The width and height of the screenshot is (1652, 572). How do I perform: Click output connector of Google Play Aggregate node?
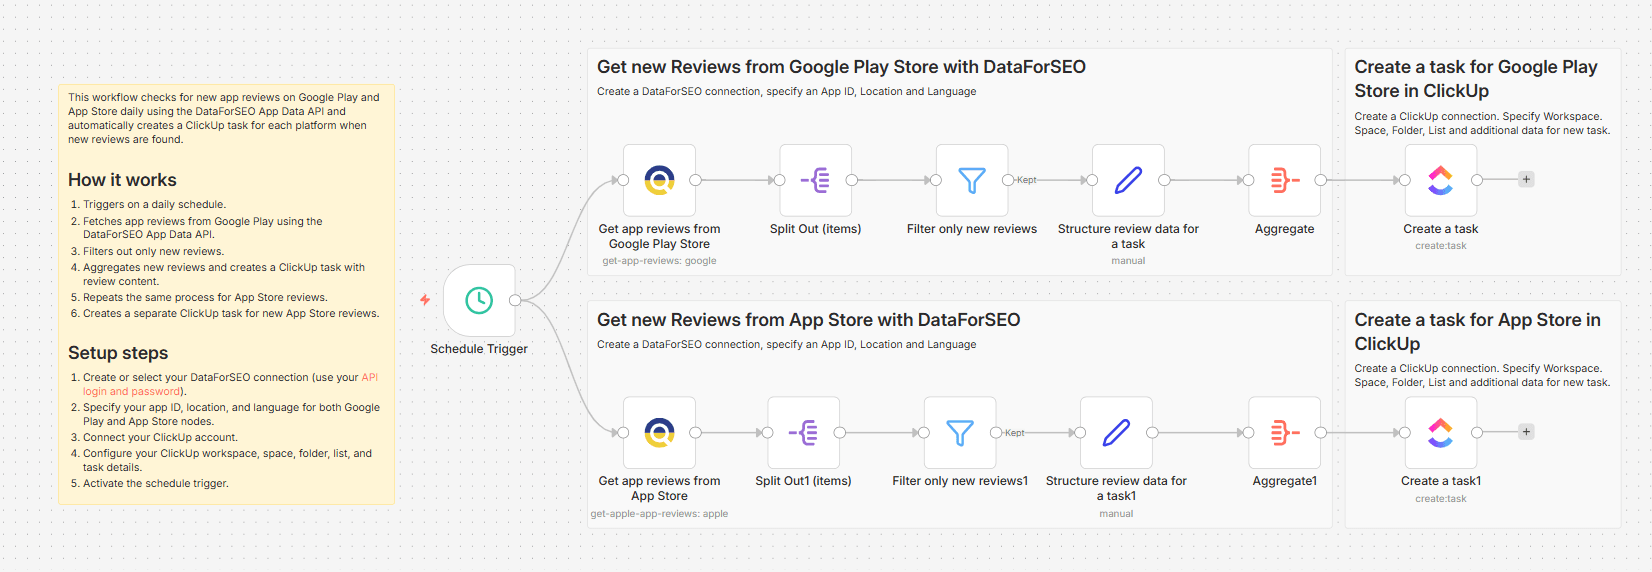[x=1321, y=180]
